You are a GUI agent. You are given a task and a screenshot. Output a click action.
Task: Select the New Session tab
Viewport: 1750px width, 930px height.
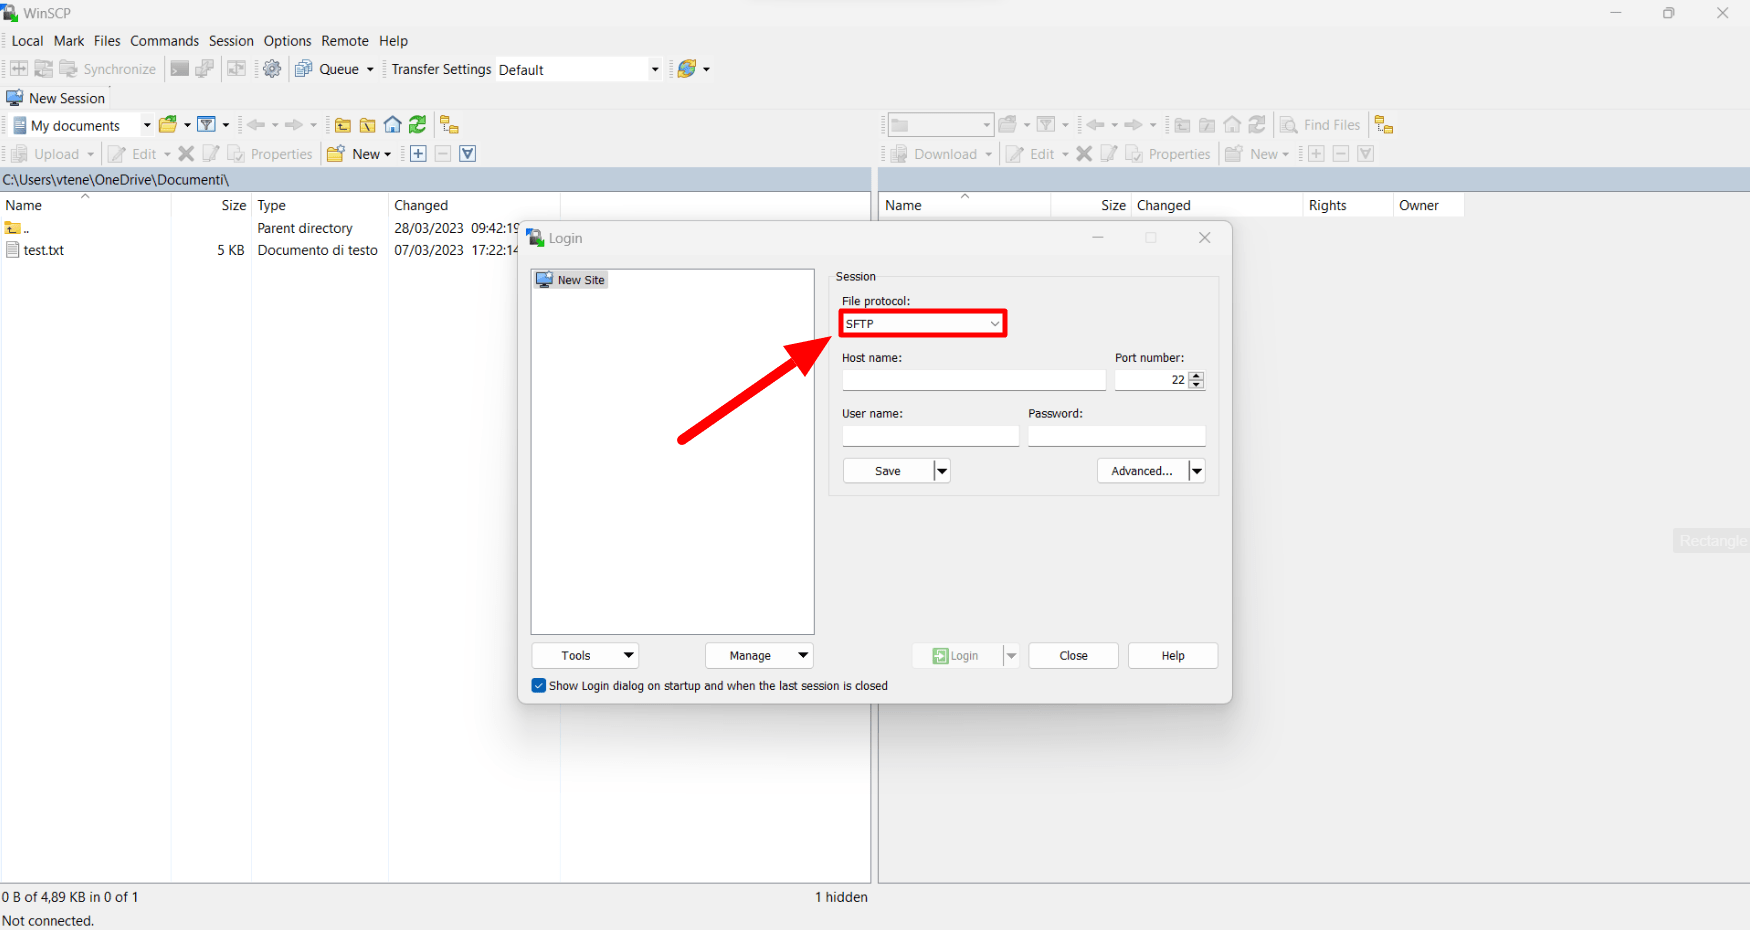click(x=56, y=98)
